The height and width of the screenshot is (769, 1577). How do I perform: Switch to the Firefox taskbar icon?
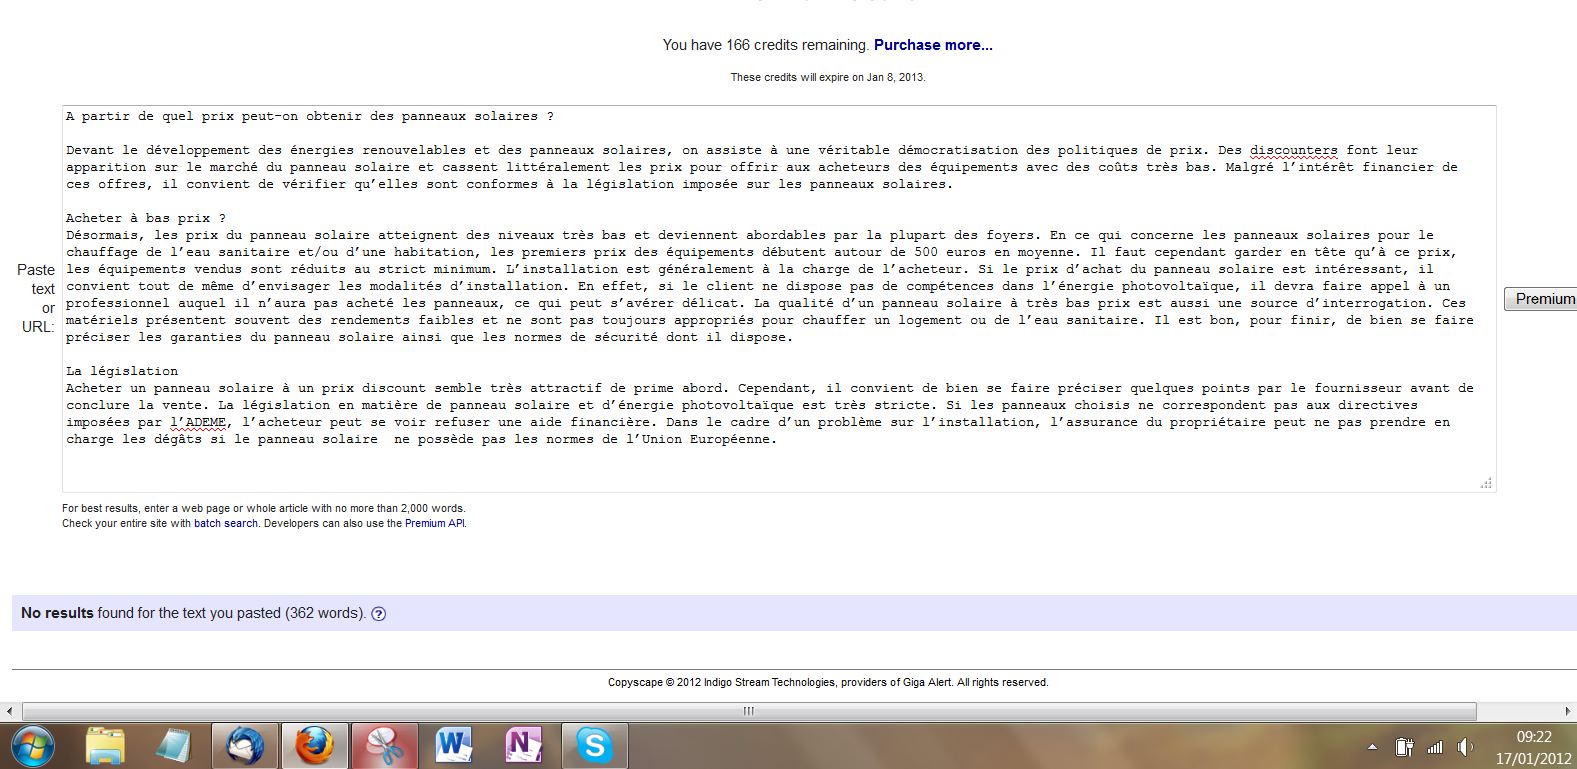(x=313, y=746)
